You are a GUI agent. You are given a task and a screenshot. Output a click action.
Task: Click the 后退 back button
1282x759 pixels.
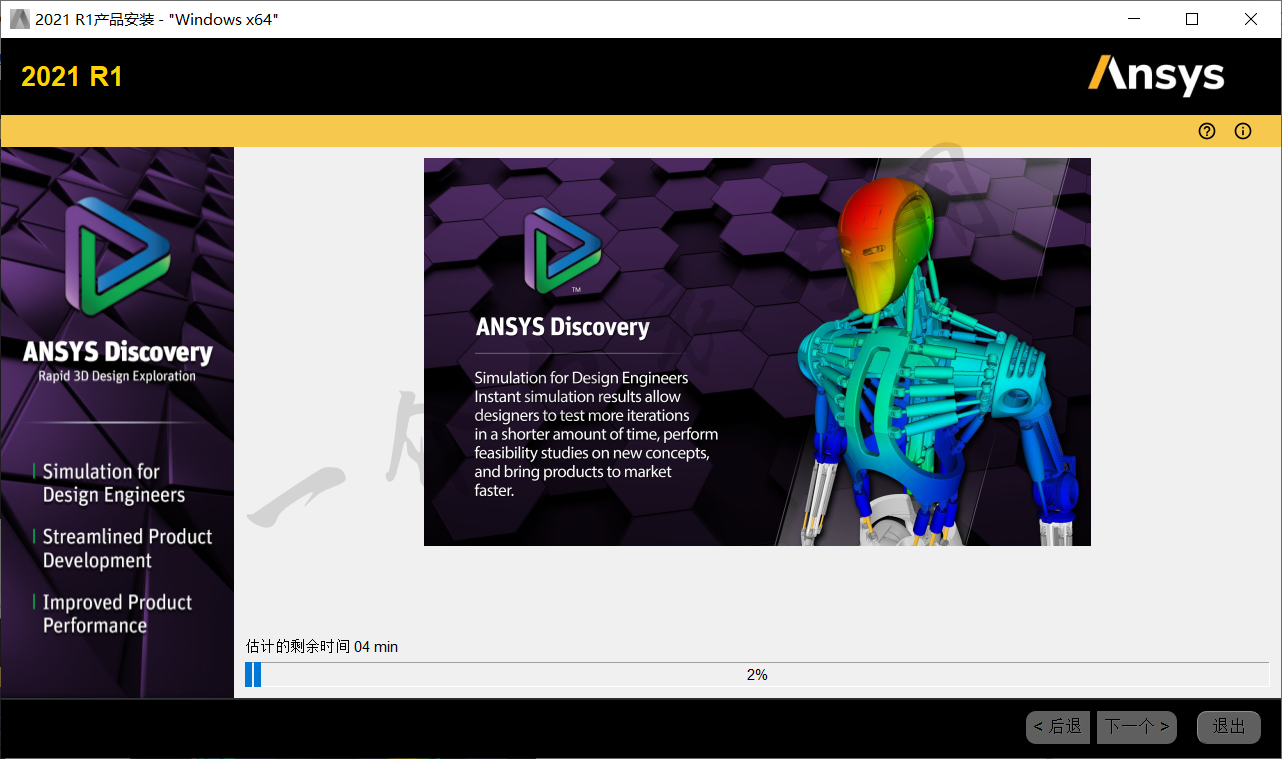(x=1058, y=727)
